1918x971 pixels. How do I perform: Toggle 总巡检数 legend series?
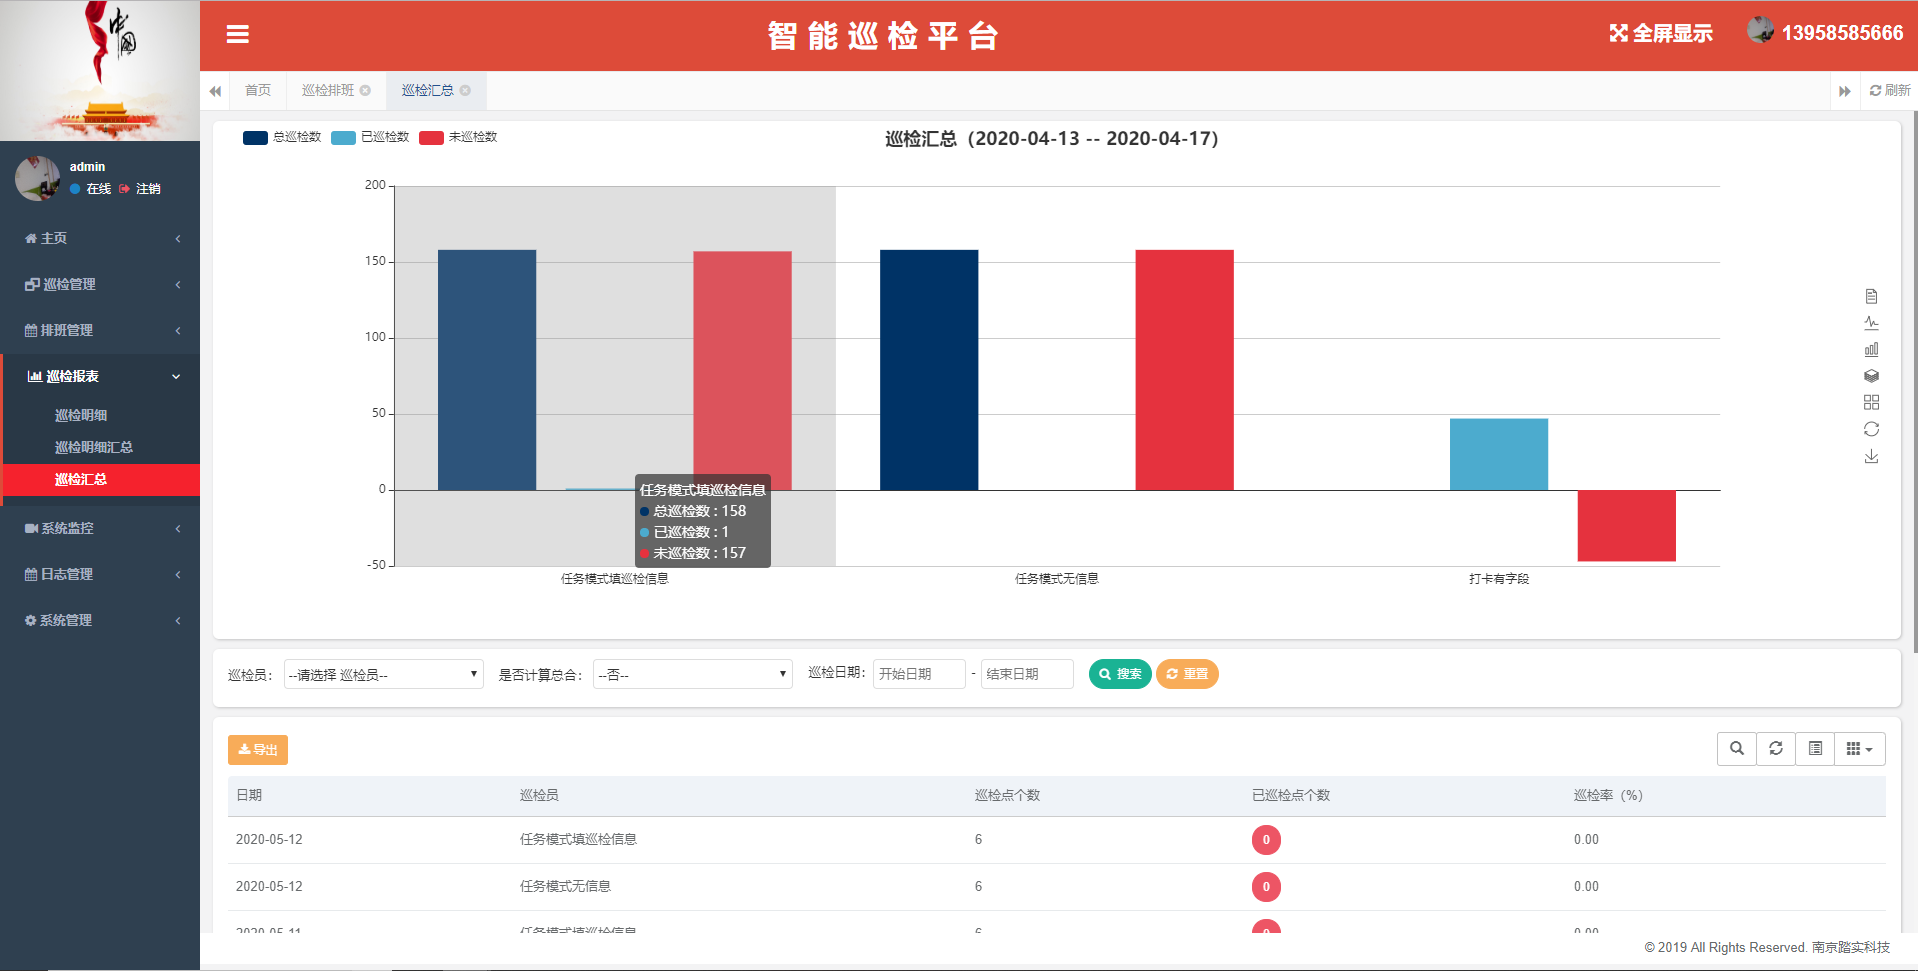[x=282, y=137]
